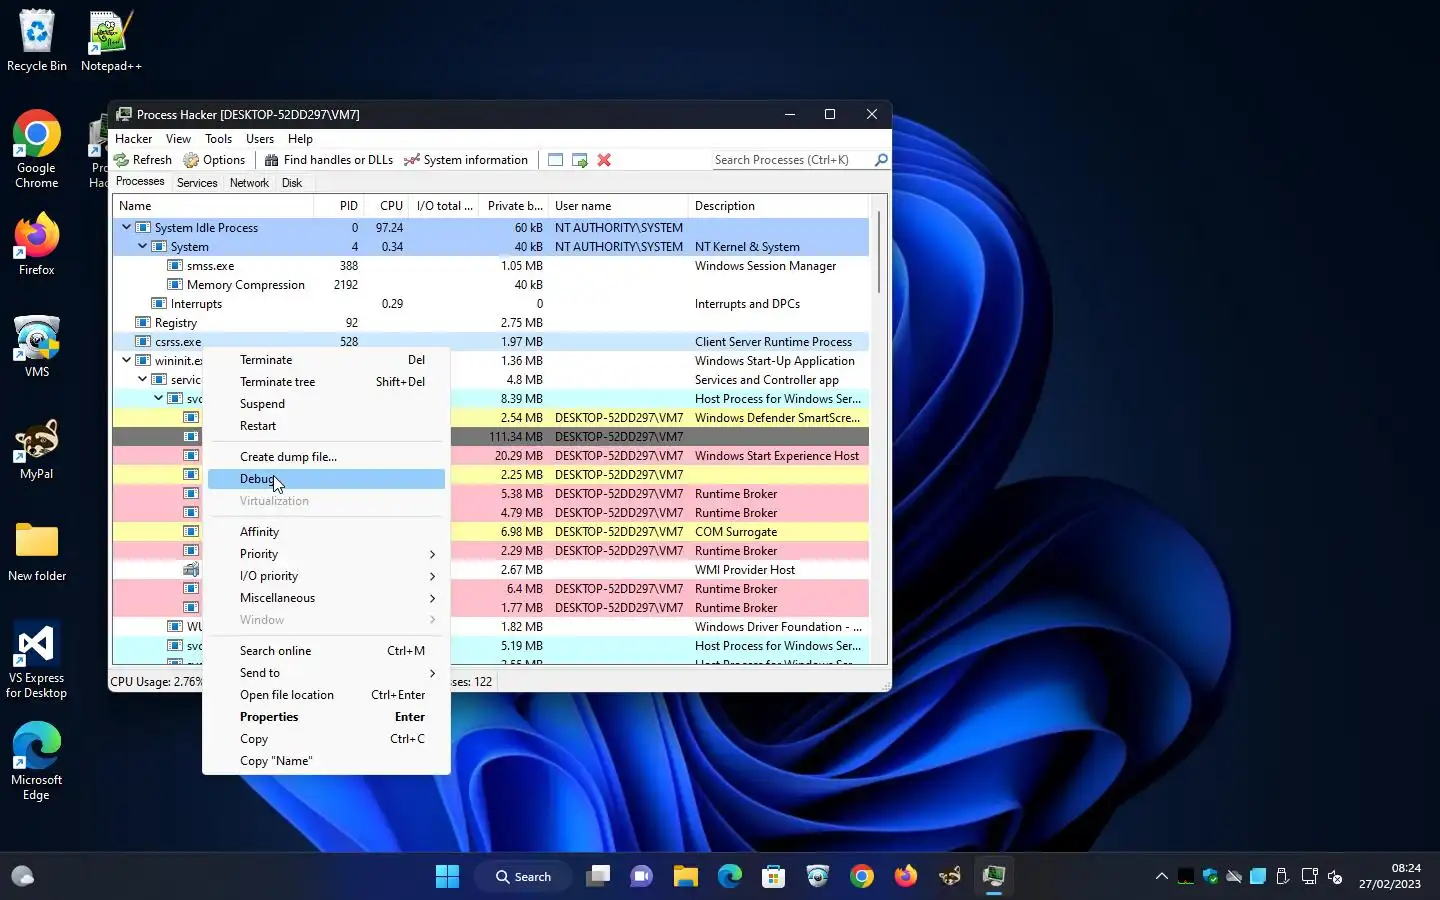
Task: Click Firefox icon on taskbar
Action: pyautogui.click(x=906, y=877)
